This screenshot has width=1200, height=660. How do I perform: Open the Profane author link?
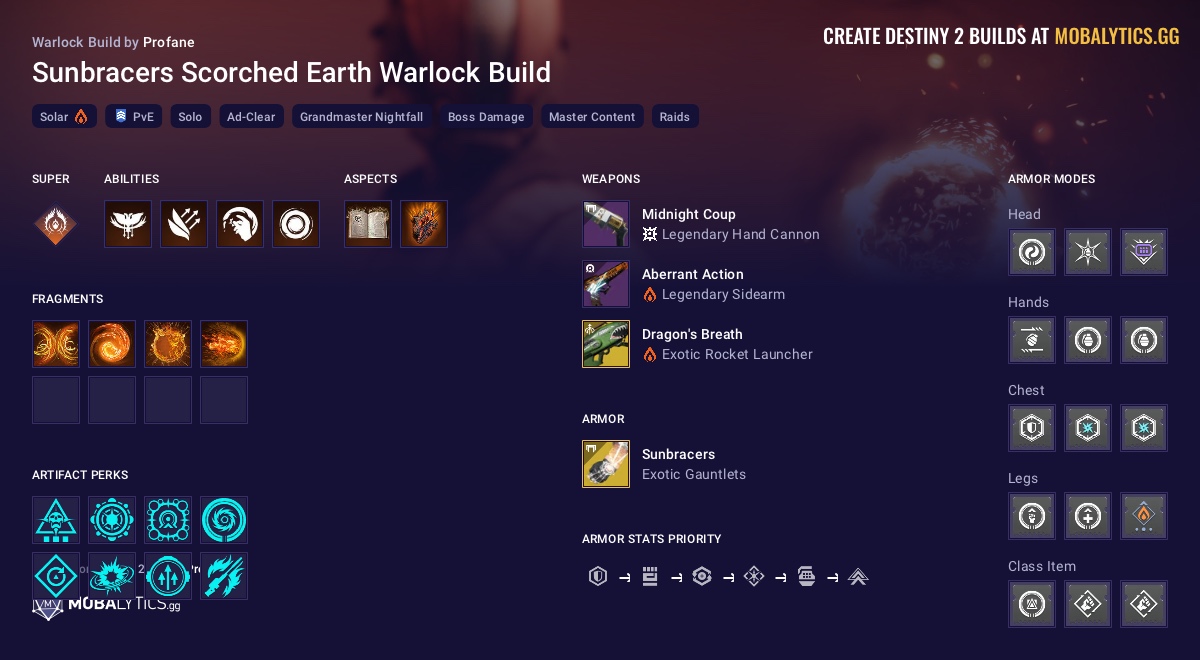(169, 42)
